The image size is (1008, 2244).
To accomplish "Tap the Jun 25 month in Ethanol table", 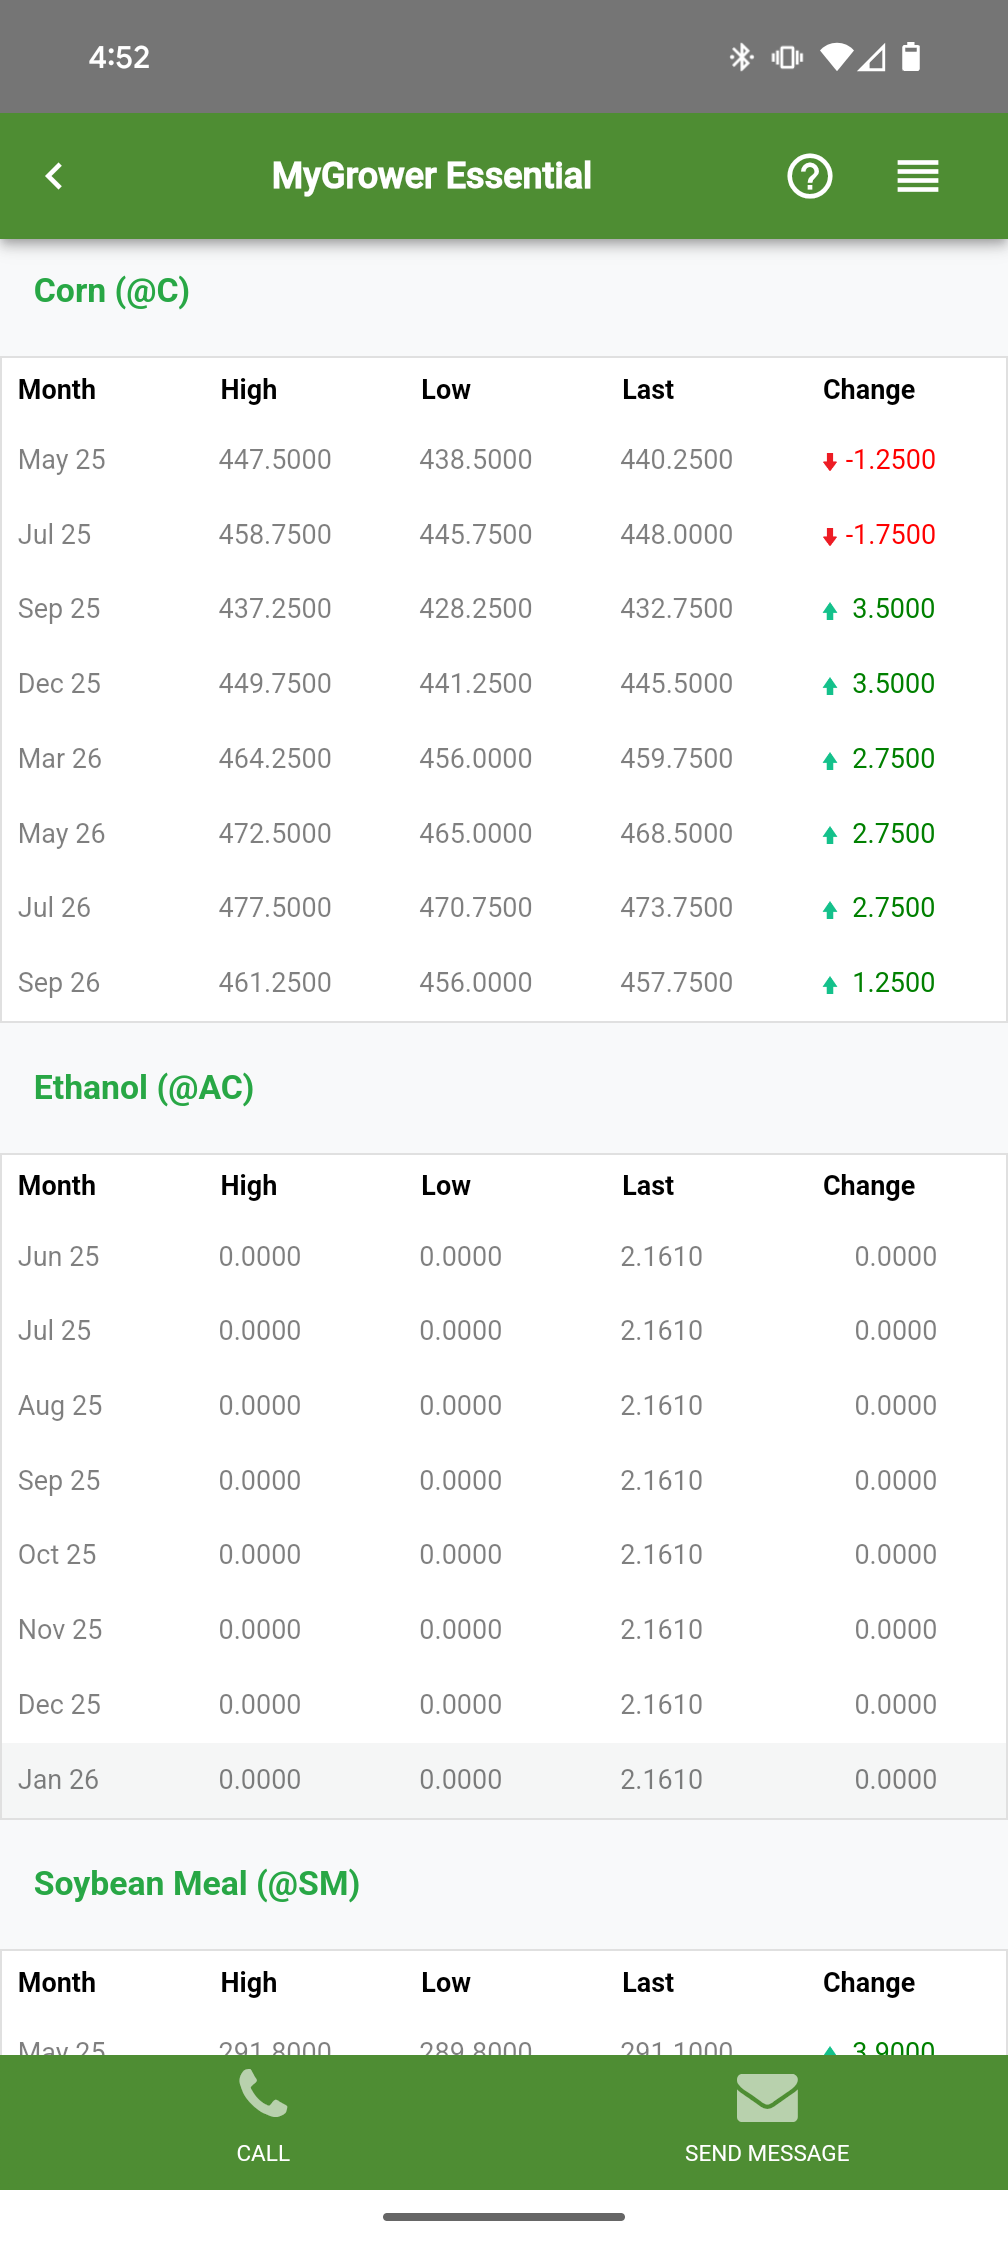I will (x=59, y=1256).
